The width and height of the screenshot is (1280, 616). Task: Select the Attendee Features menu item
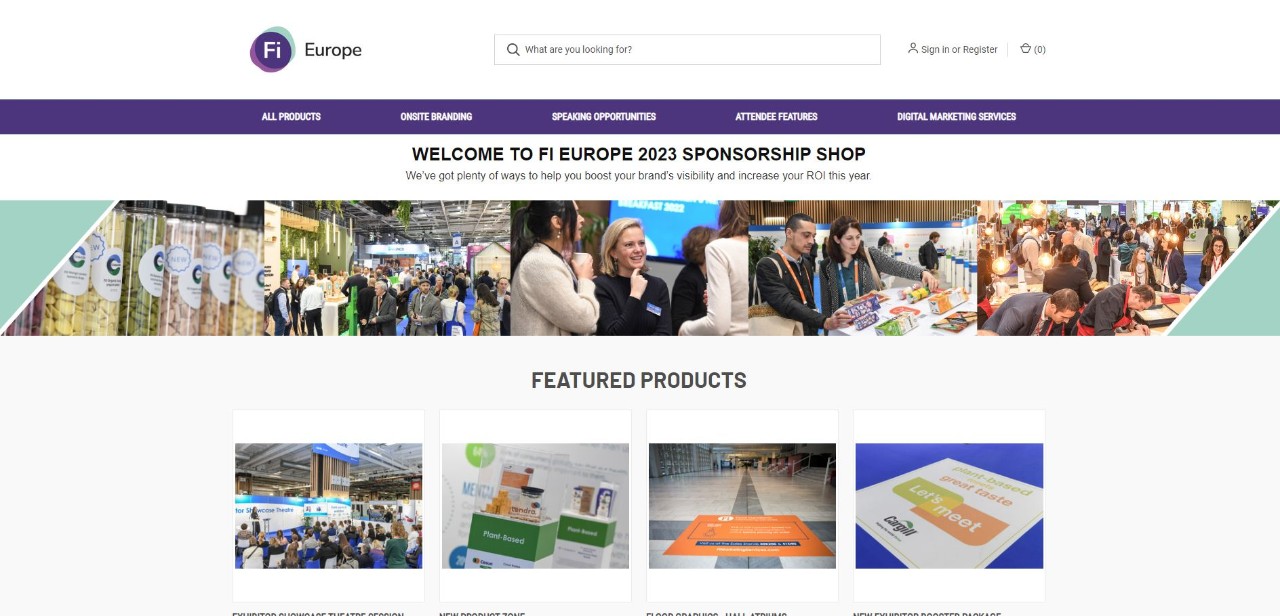pos(776,117)
